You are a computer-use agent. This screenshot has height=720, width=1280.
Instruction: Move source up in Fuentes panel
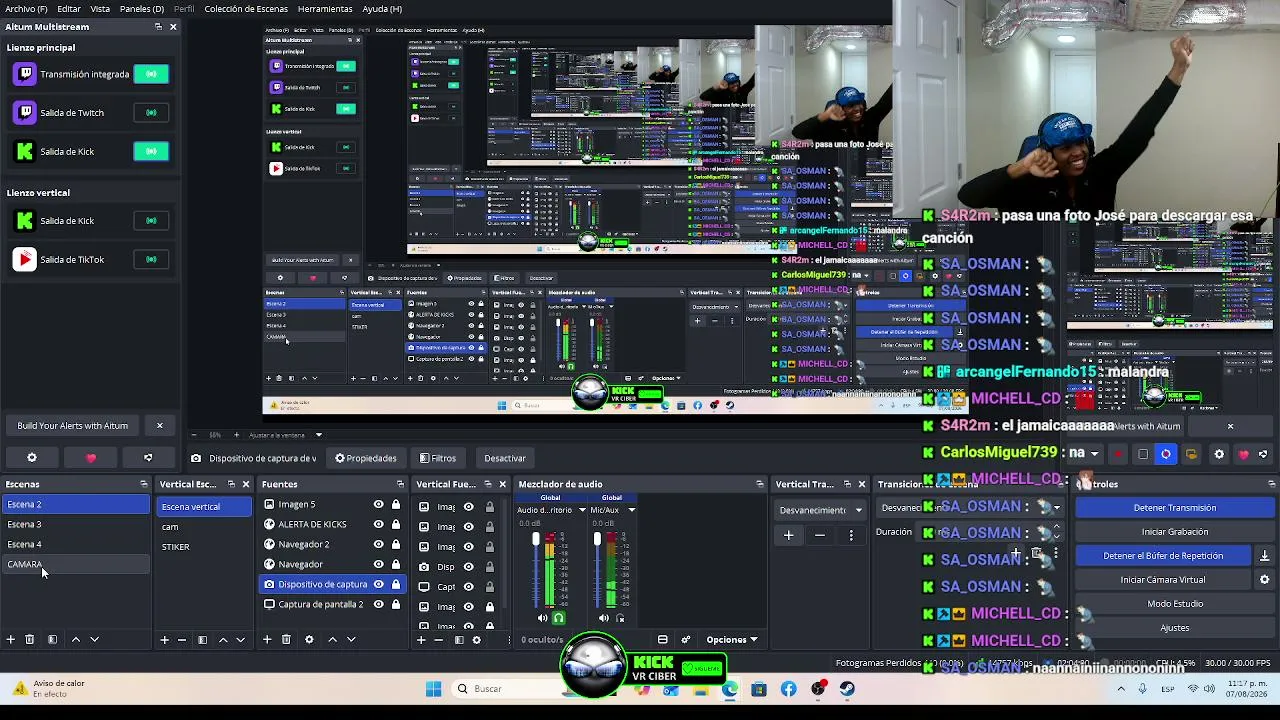[332, 639]
